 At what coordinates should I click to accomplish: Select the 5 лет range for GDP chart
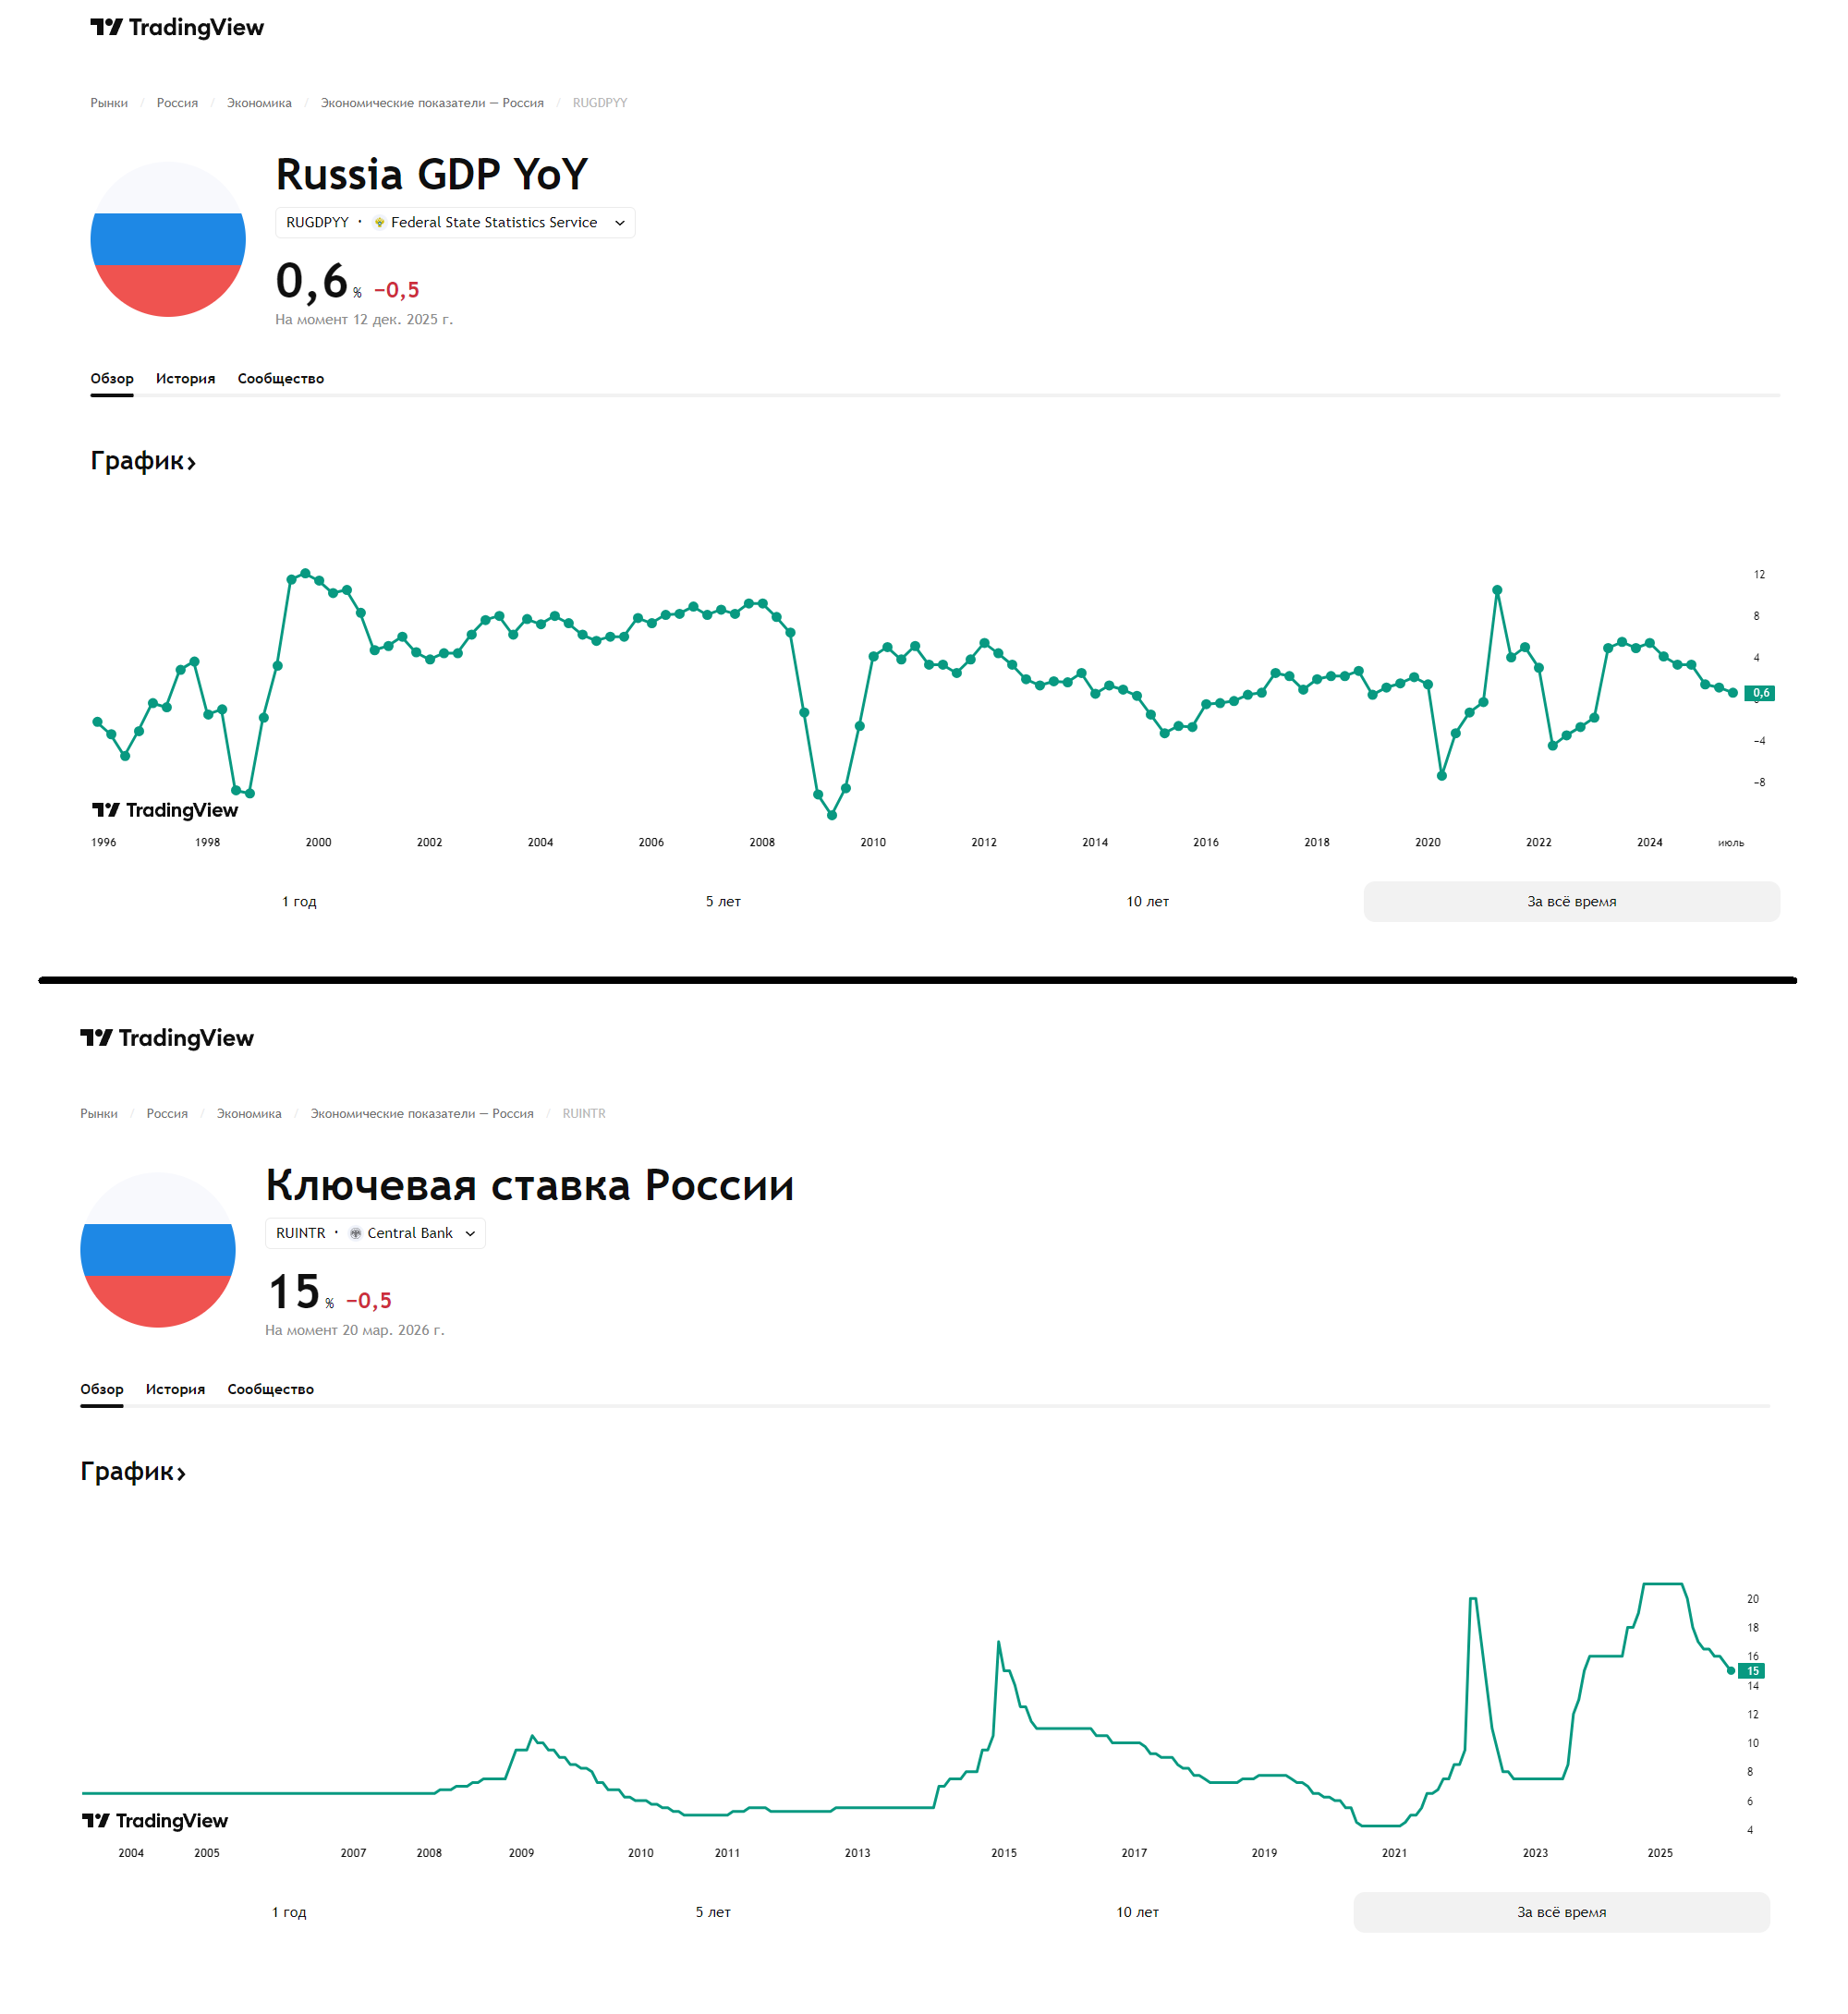(x=723, y=902)
